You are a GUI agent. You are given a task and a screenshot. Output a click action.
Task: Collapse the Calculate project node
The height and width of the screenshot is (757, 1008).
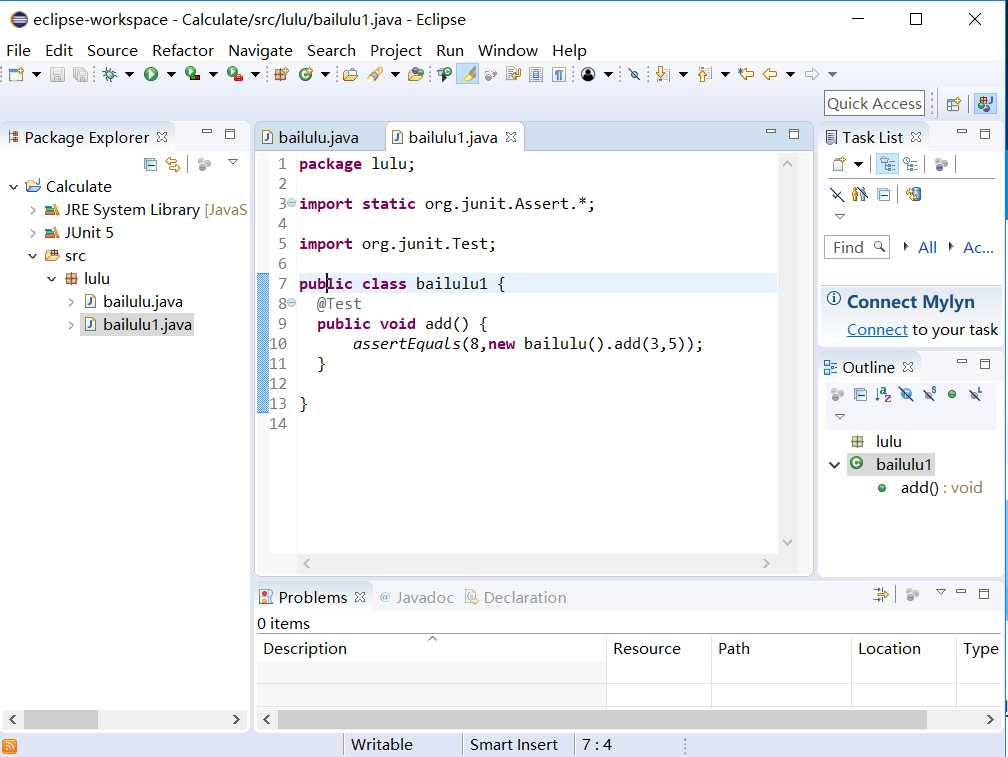14,186
